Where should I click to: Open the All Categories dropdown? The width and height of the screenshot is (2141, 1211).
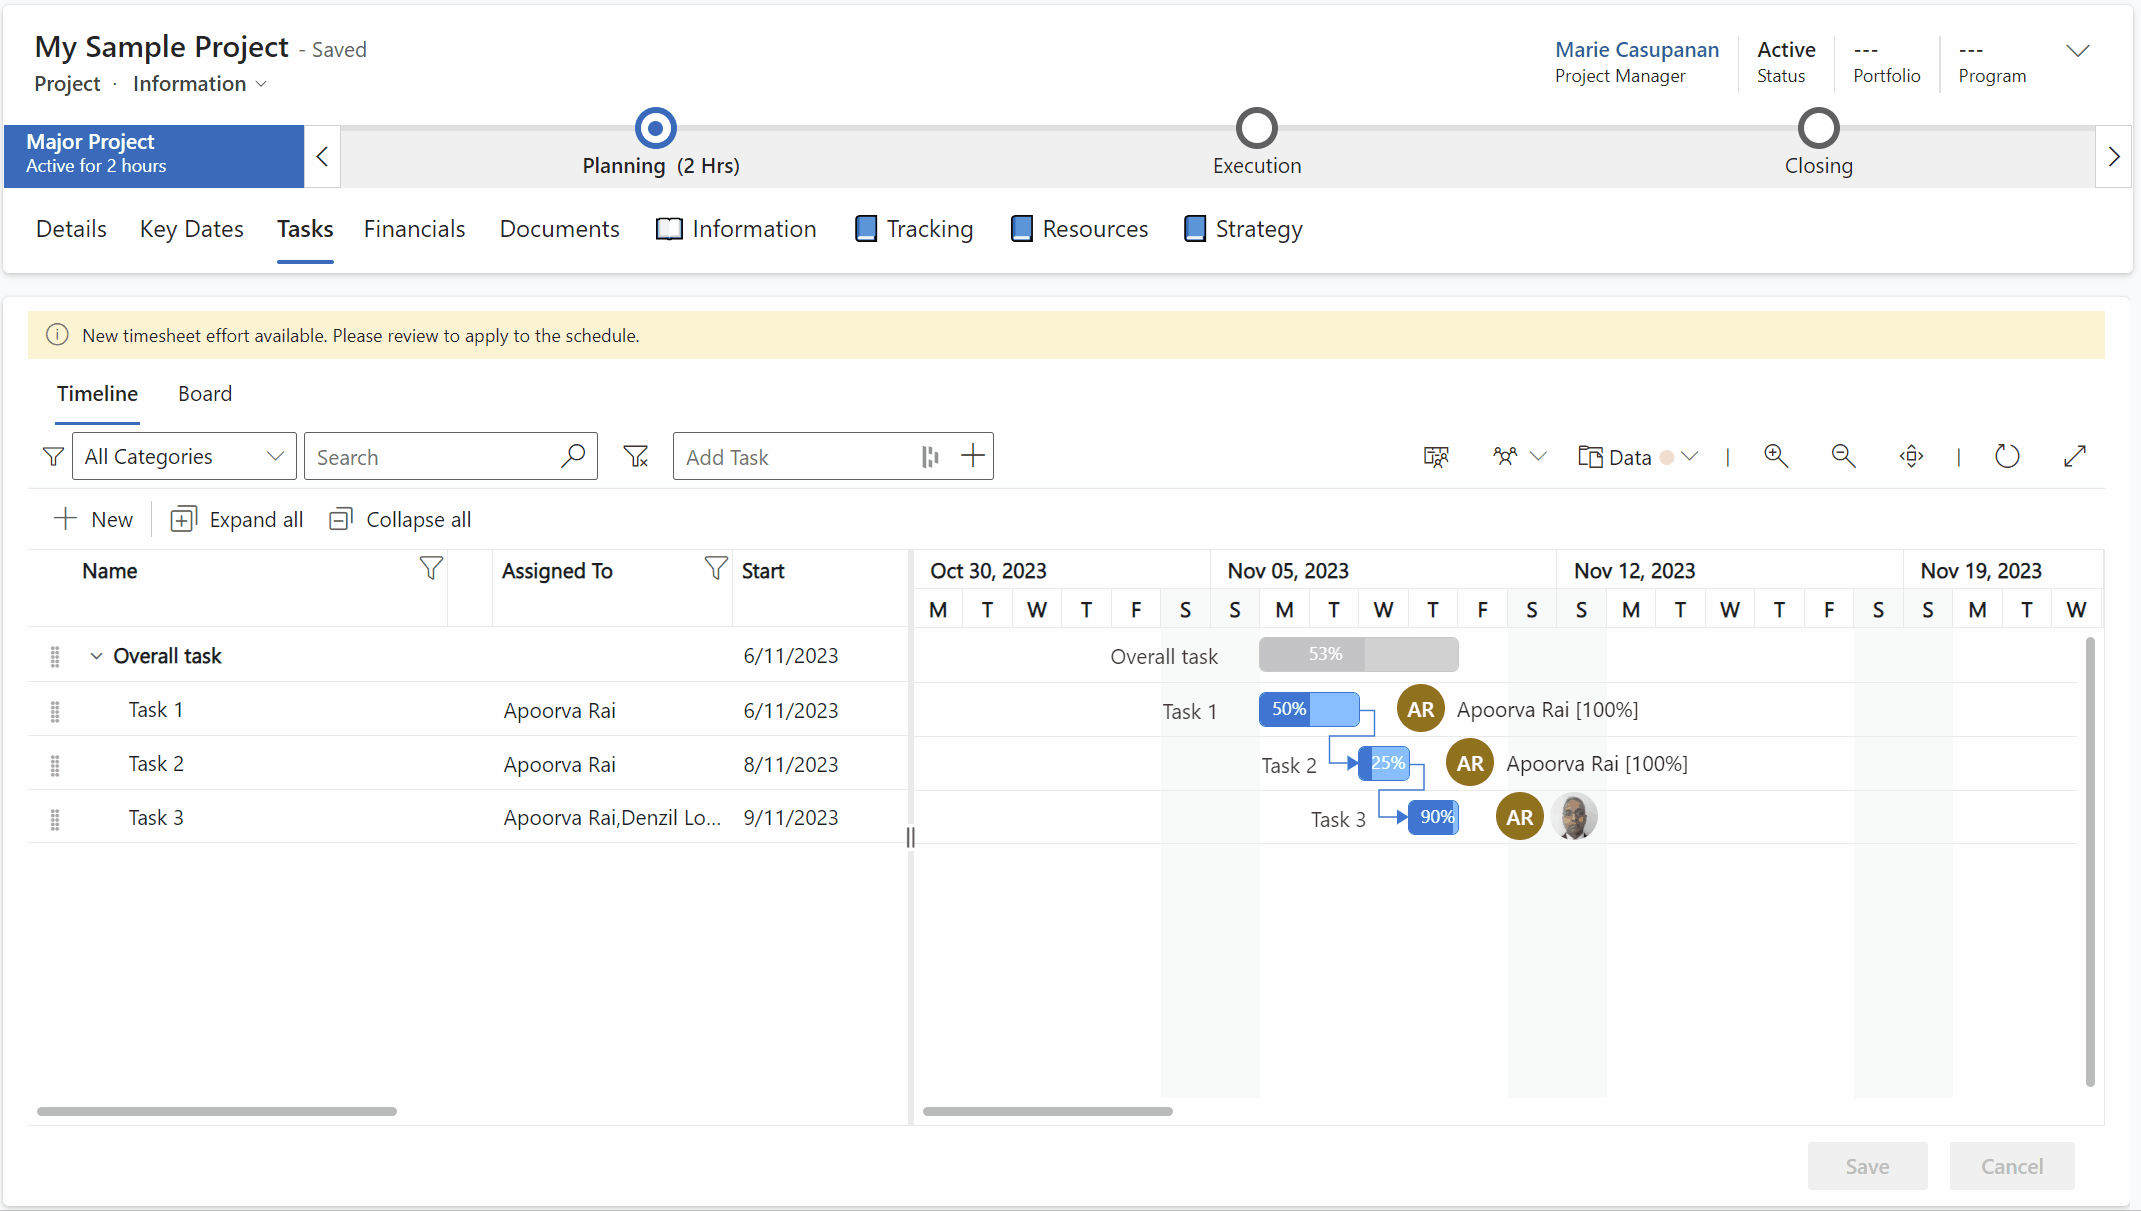point(184,457)
